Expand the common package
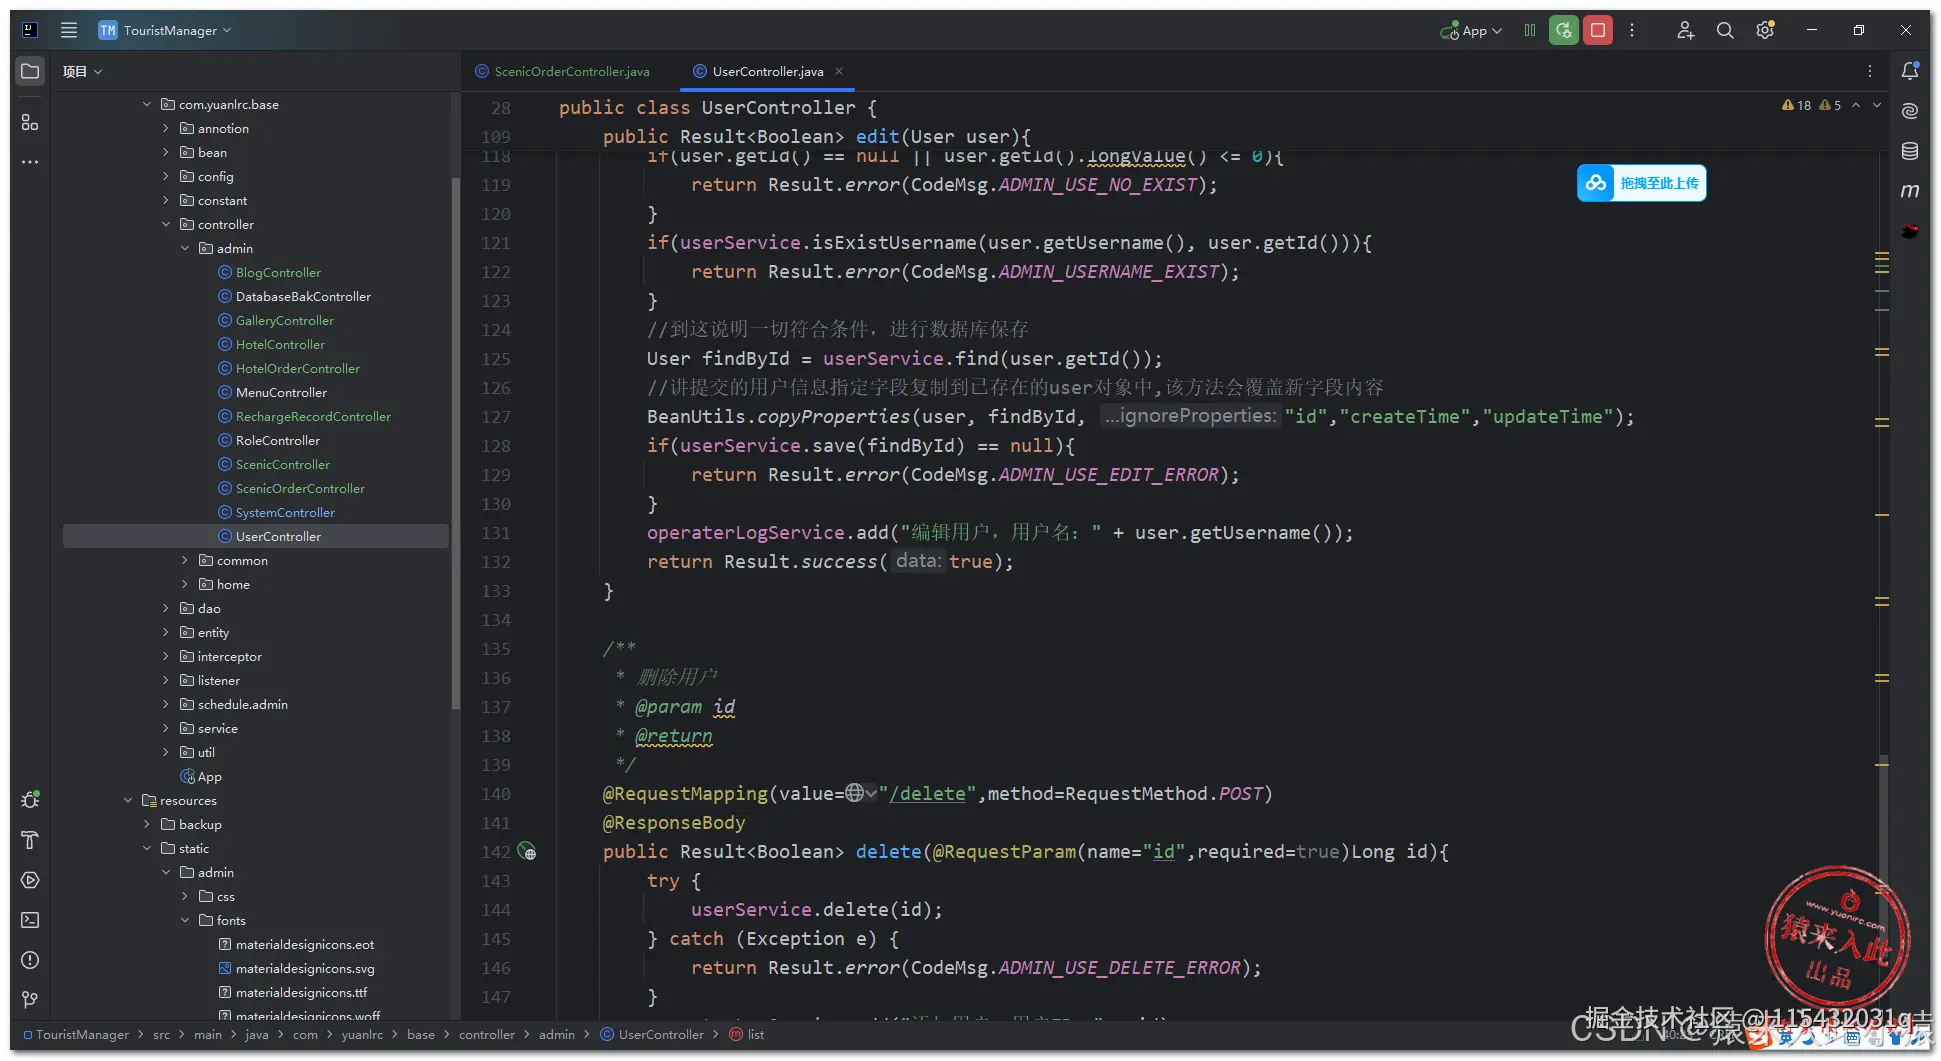Image resolution: width=1941 pixels, height=1061 pixels. coord(185,560)
